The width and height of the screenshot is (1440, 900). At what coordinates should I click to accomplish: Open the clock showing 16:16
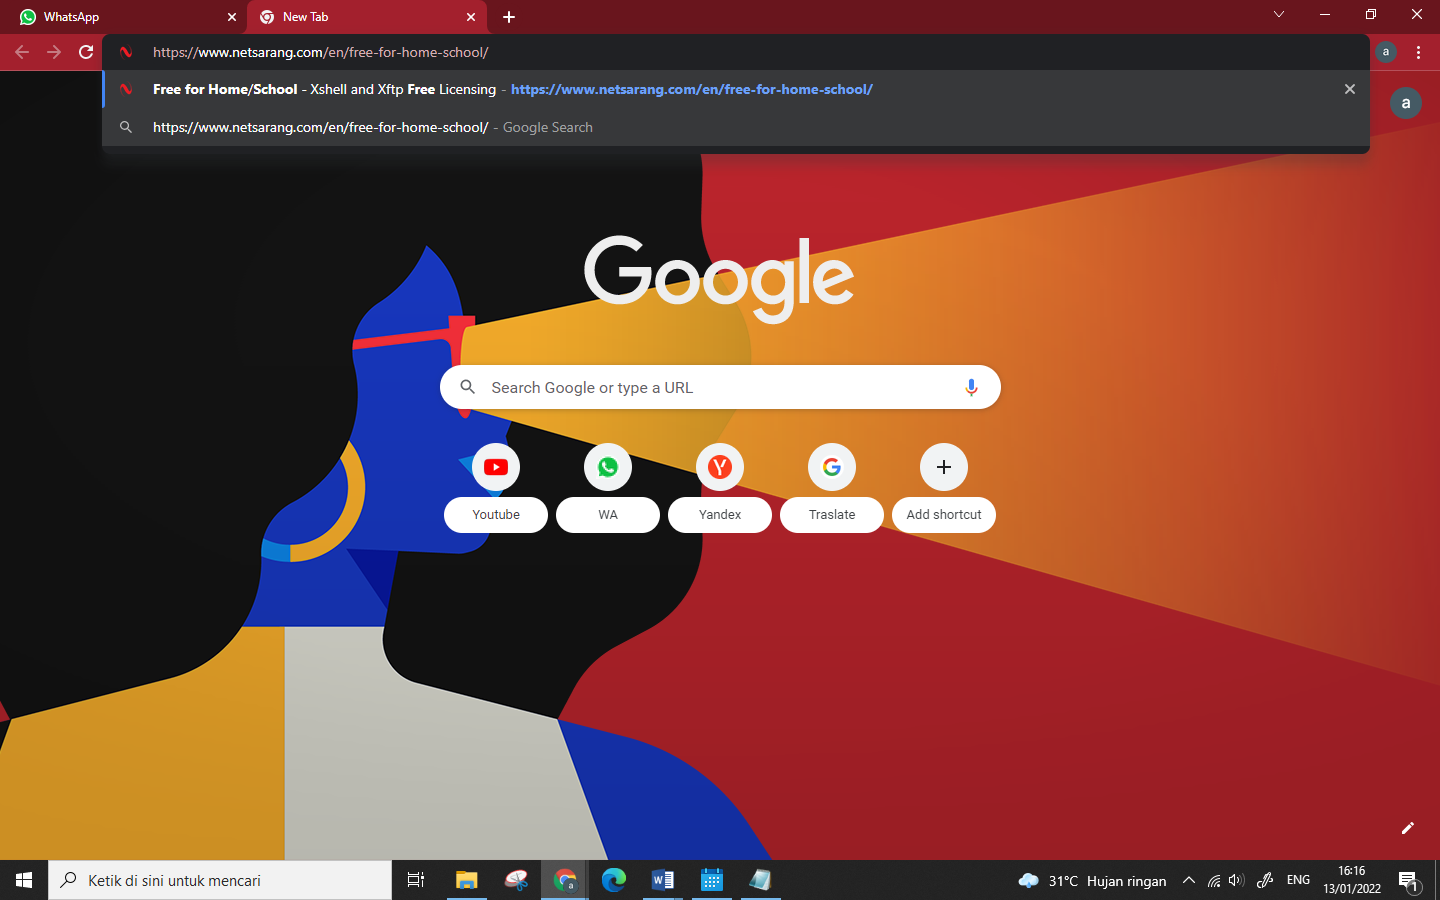tap(1352, 880)
